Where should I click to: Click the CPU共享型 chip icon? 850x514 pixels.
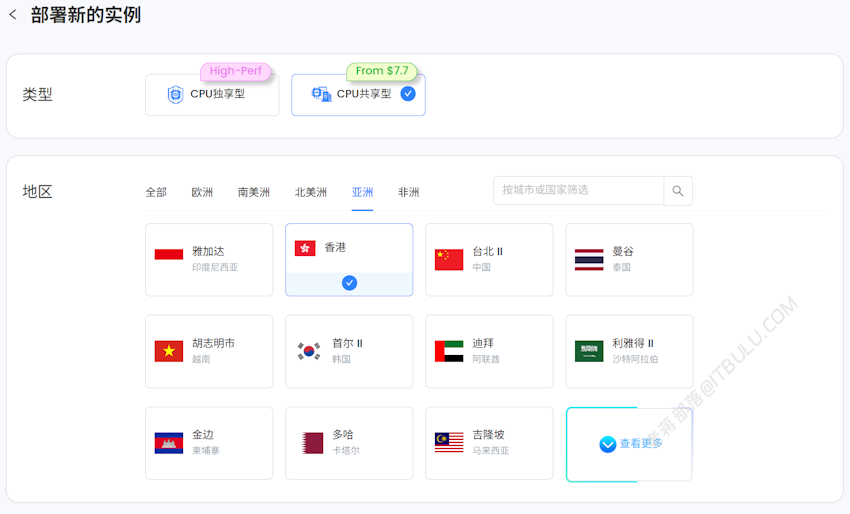tap(321, 94)
